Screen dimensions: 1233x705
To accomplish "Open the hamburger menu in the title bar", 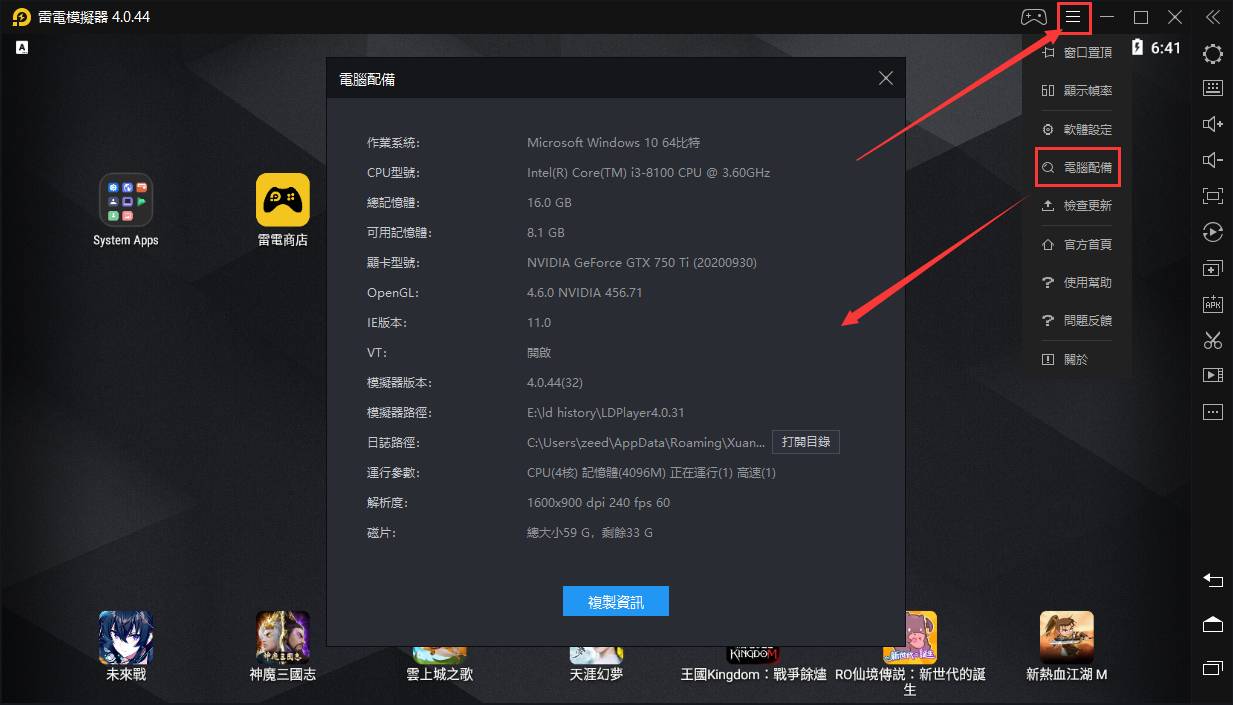I will pos(1073,17).
